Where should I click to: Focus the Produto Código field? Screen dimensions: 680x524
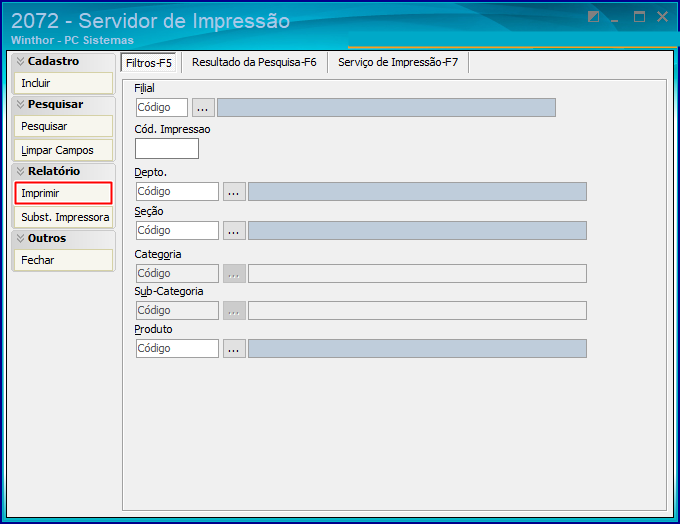tap(177, 348)
